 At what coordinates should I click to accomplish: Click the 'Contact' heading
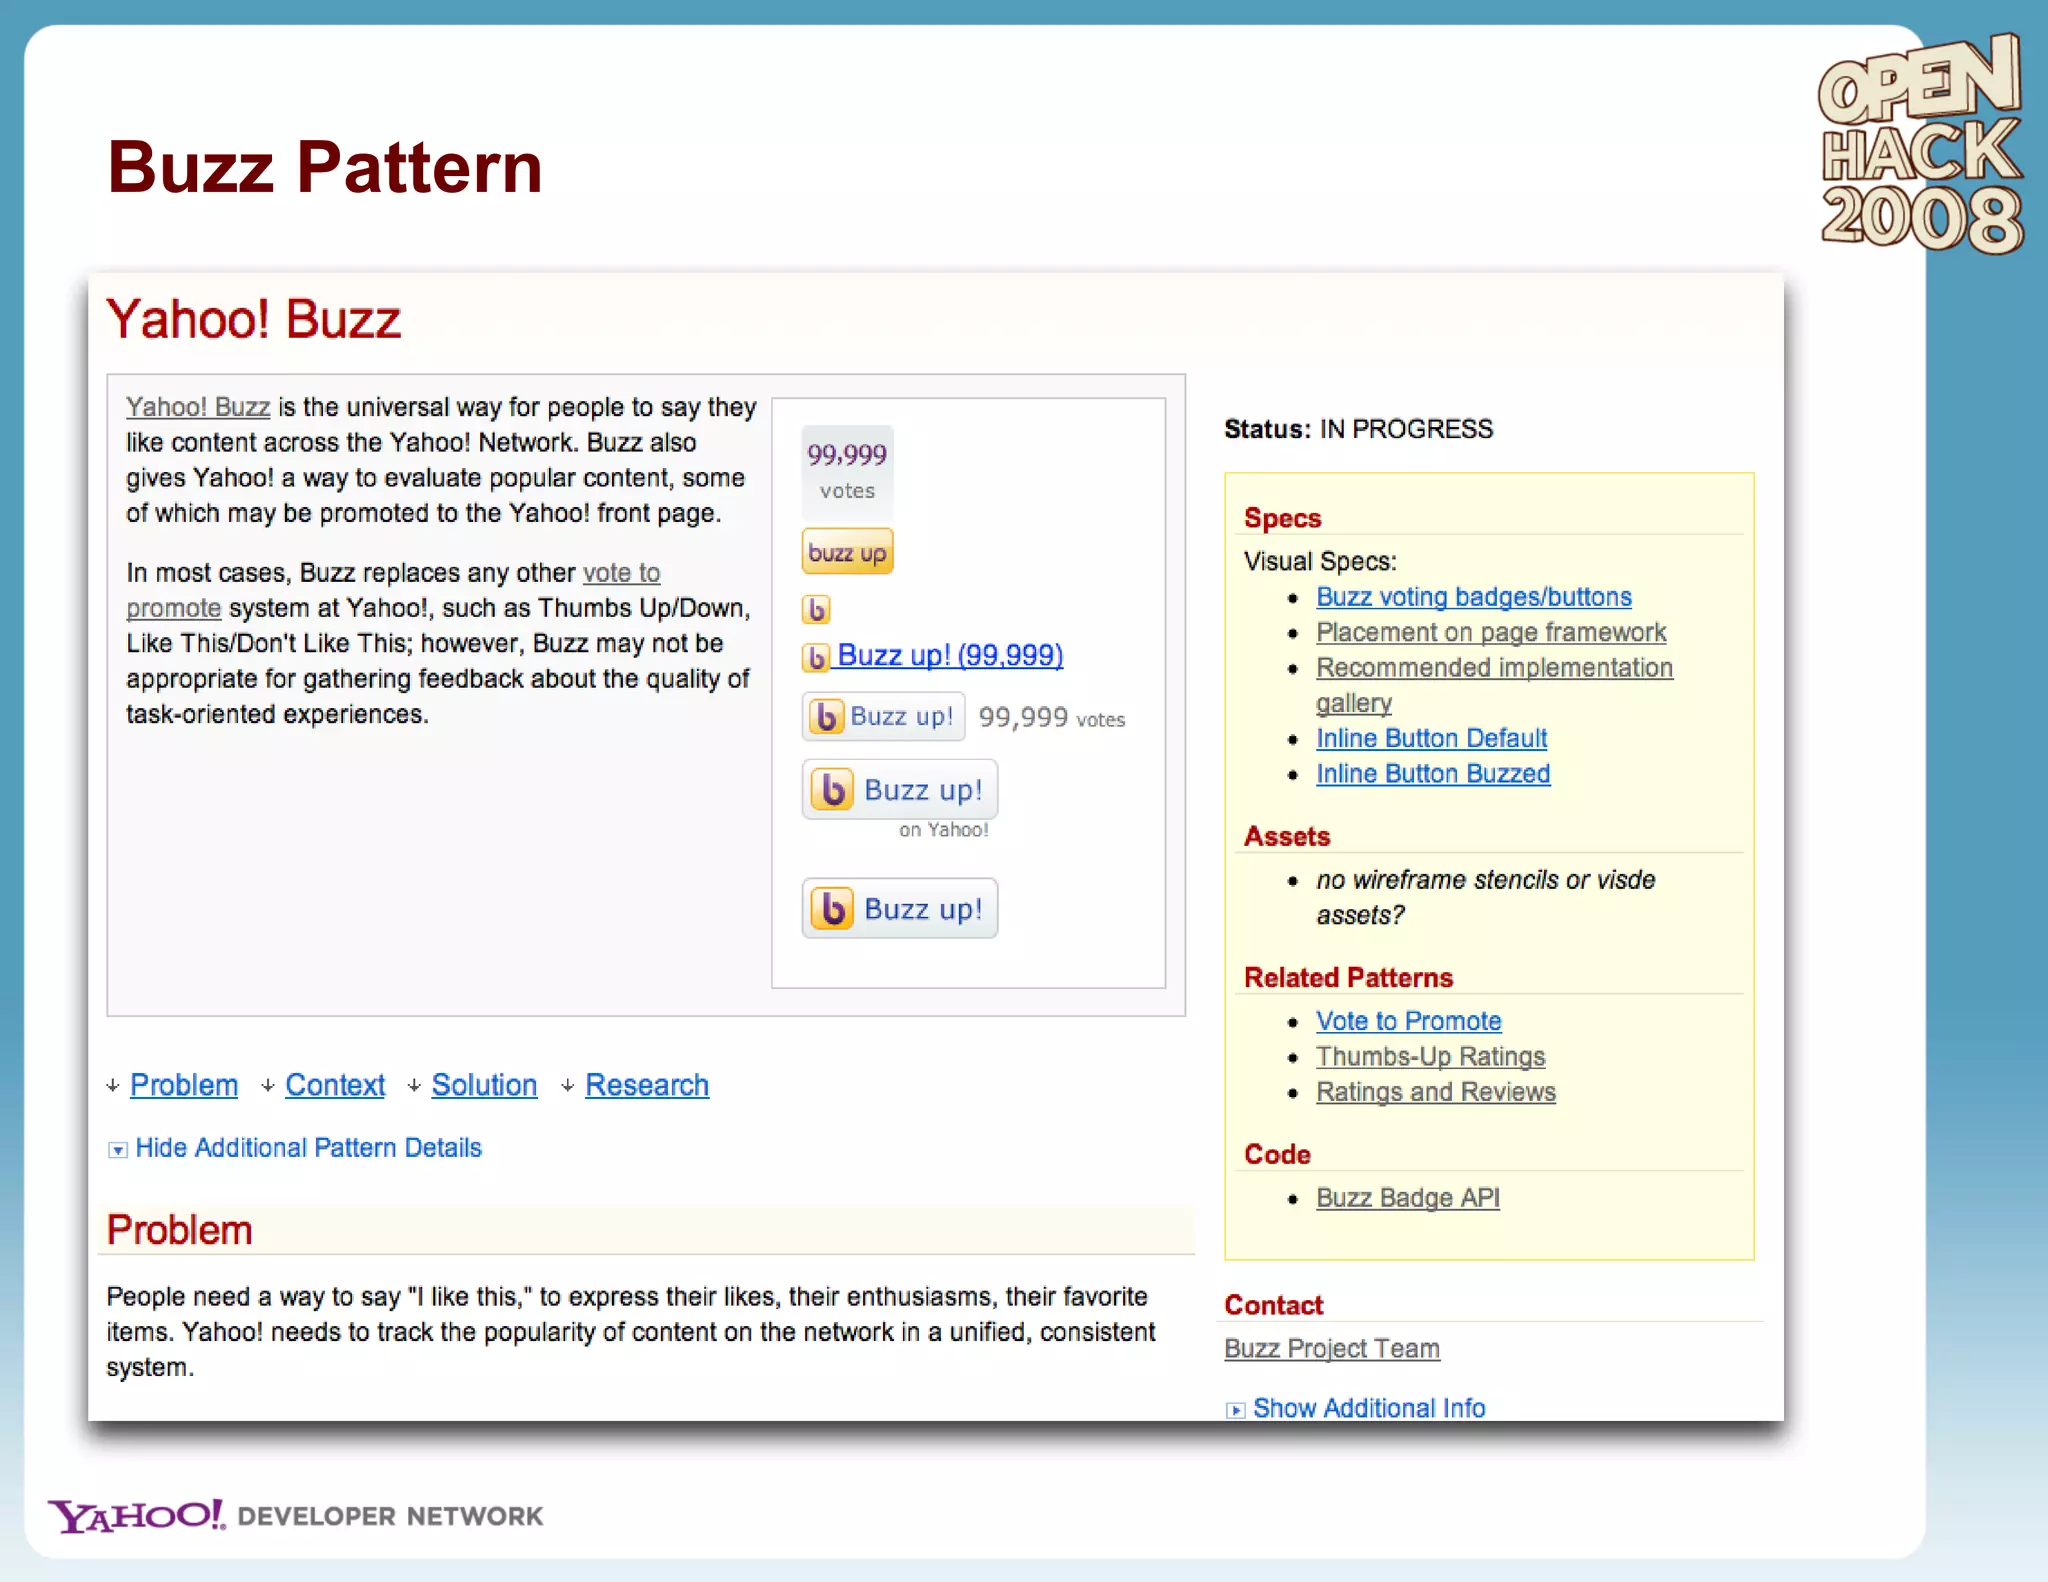click(x=1273, y=1305)
